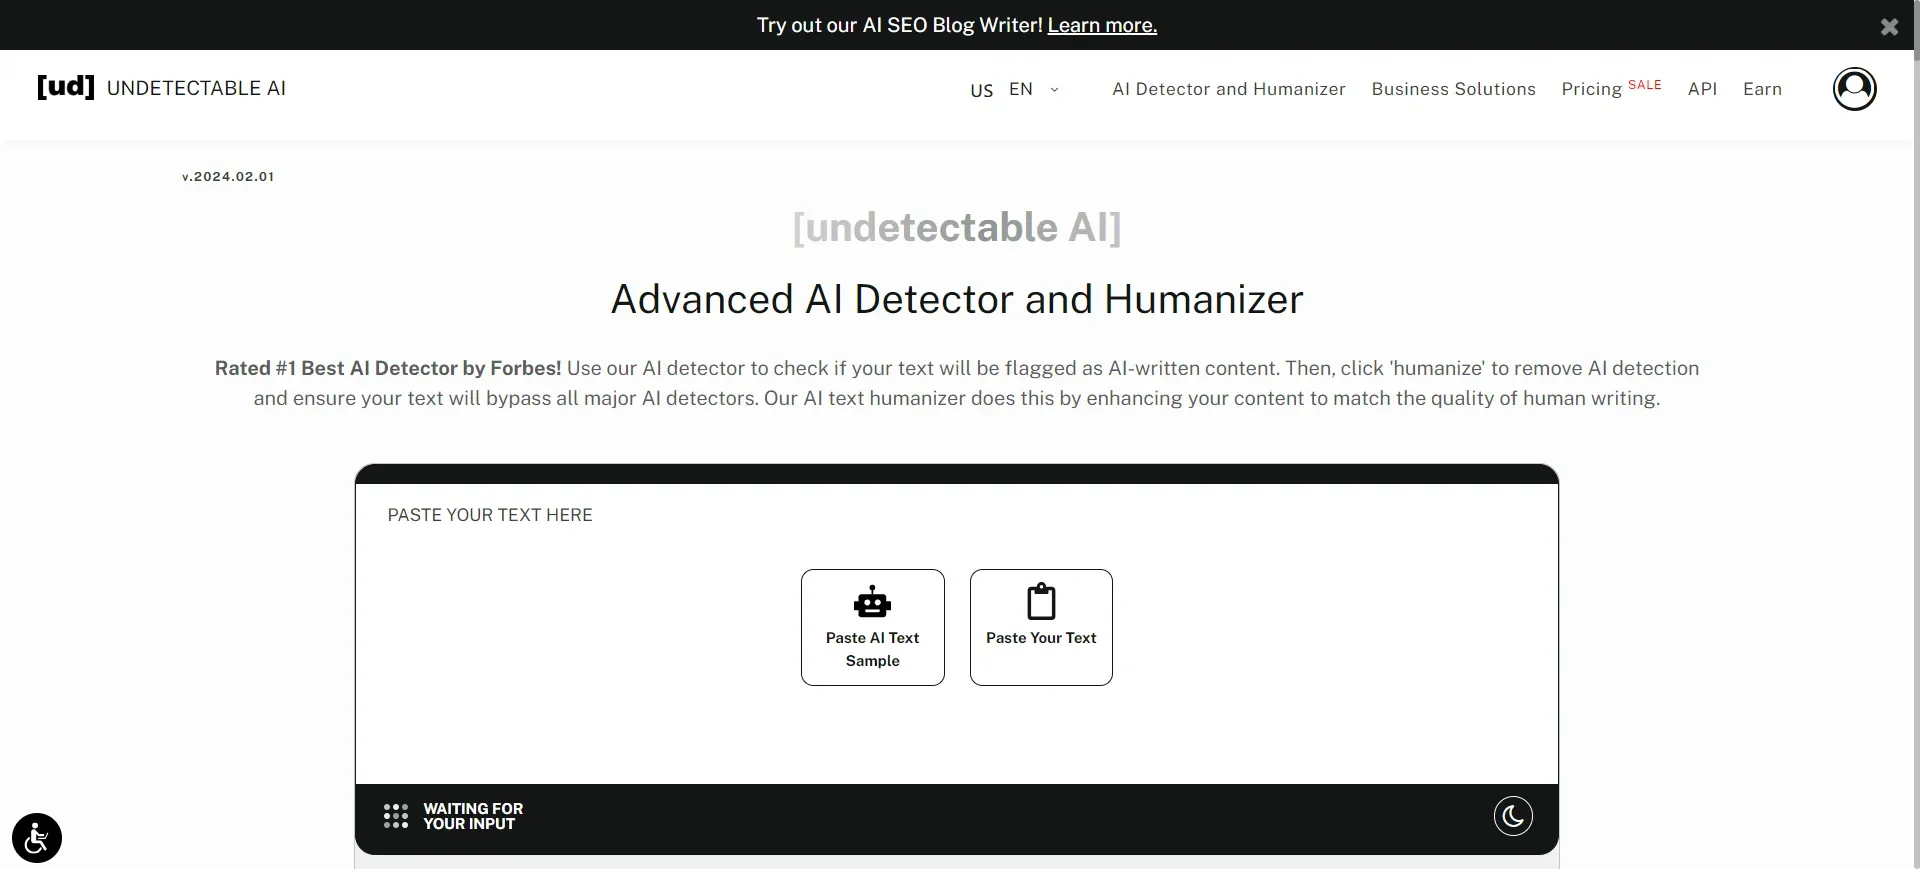Open the accessibility options widget
1920x869 pixels.
(x=37, y=837)
